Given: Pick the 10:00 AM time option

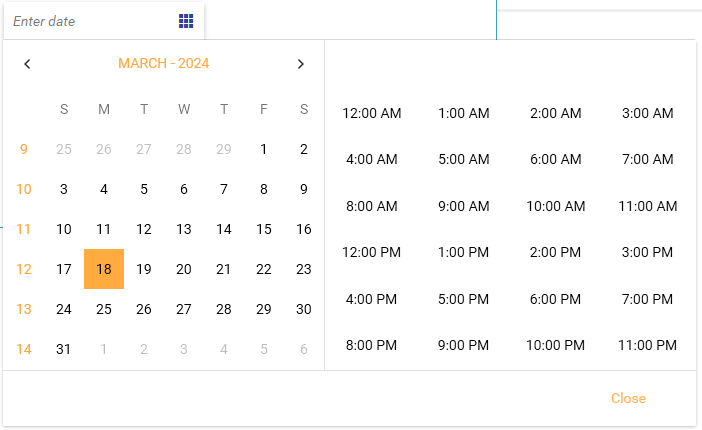Looking at the screenshot, I should click(556, 206).
